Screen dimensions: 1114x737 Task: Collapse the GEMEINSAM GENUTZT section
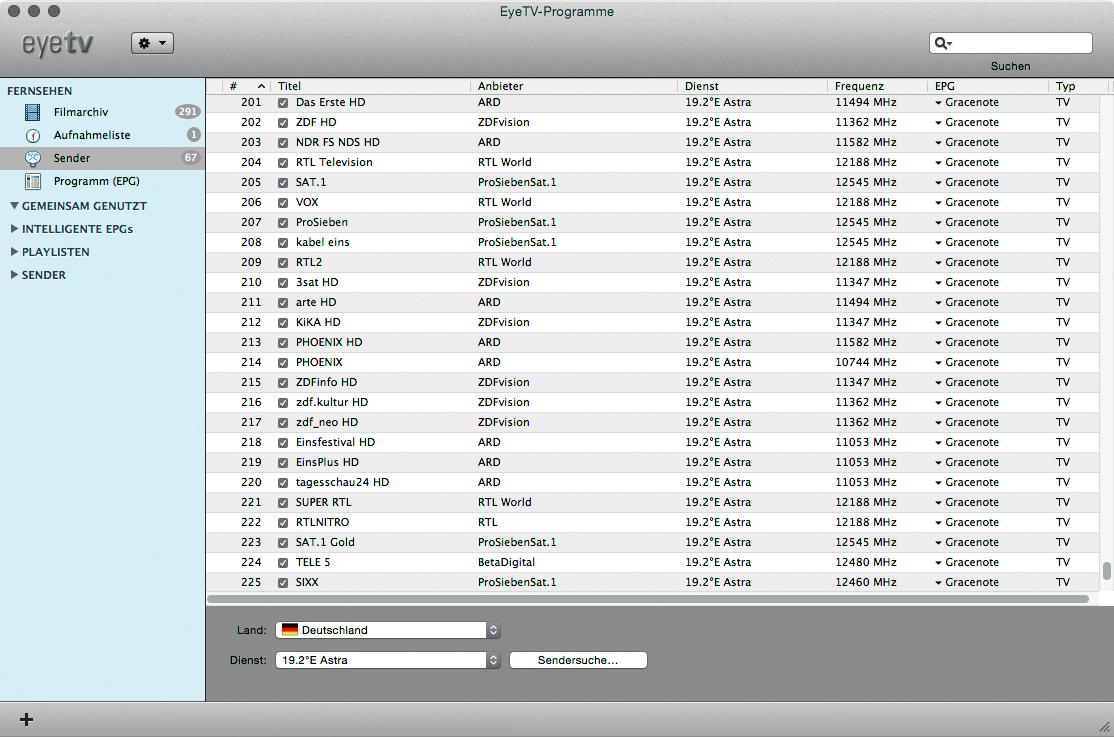click(x=14, y=205)
